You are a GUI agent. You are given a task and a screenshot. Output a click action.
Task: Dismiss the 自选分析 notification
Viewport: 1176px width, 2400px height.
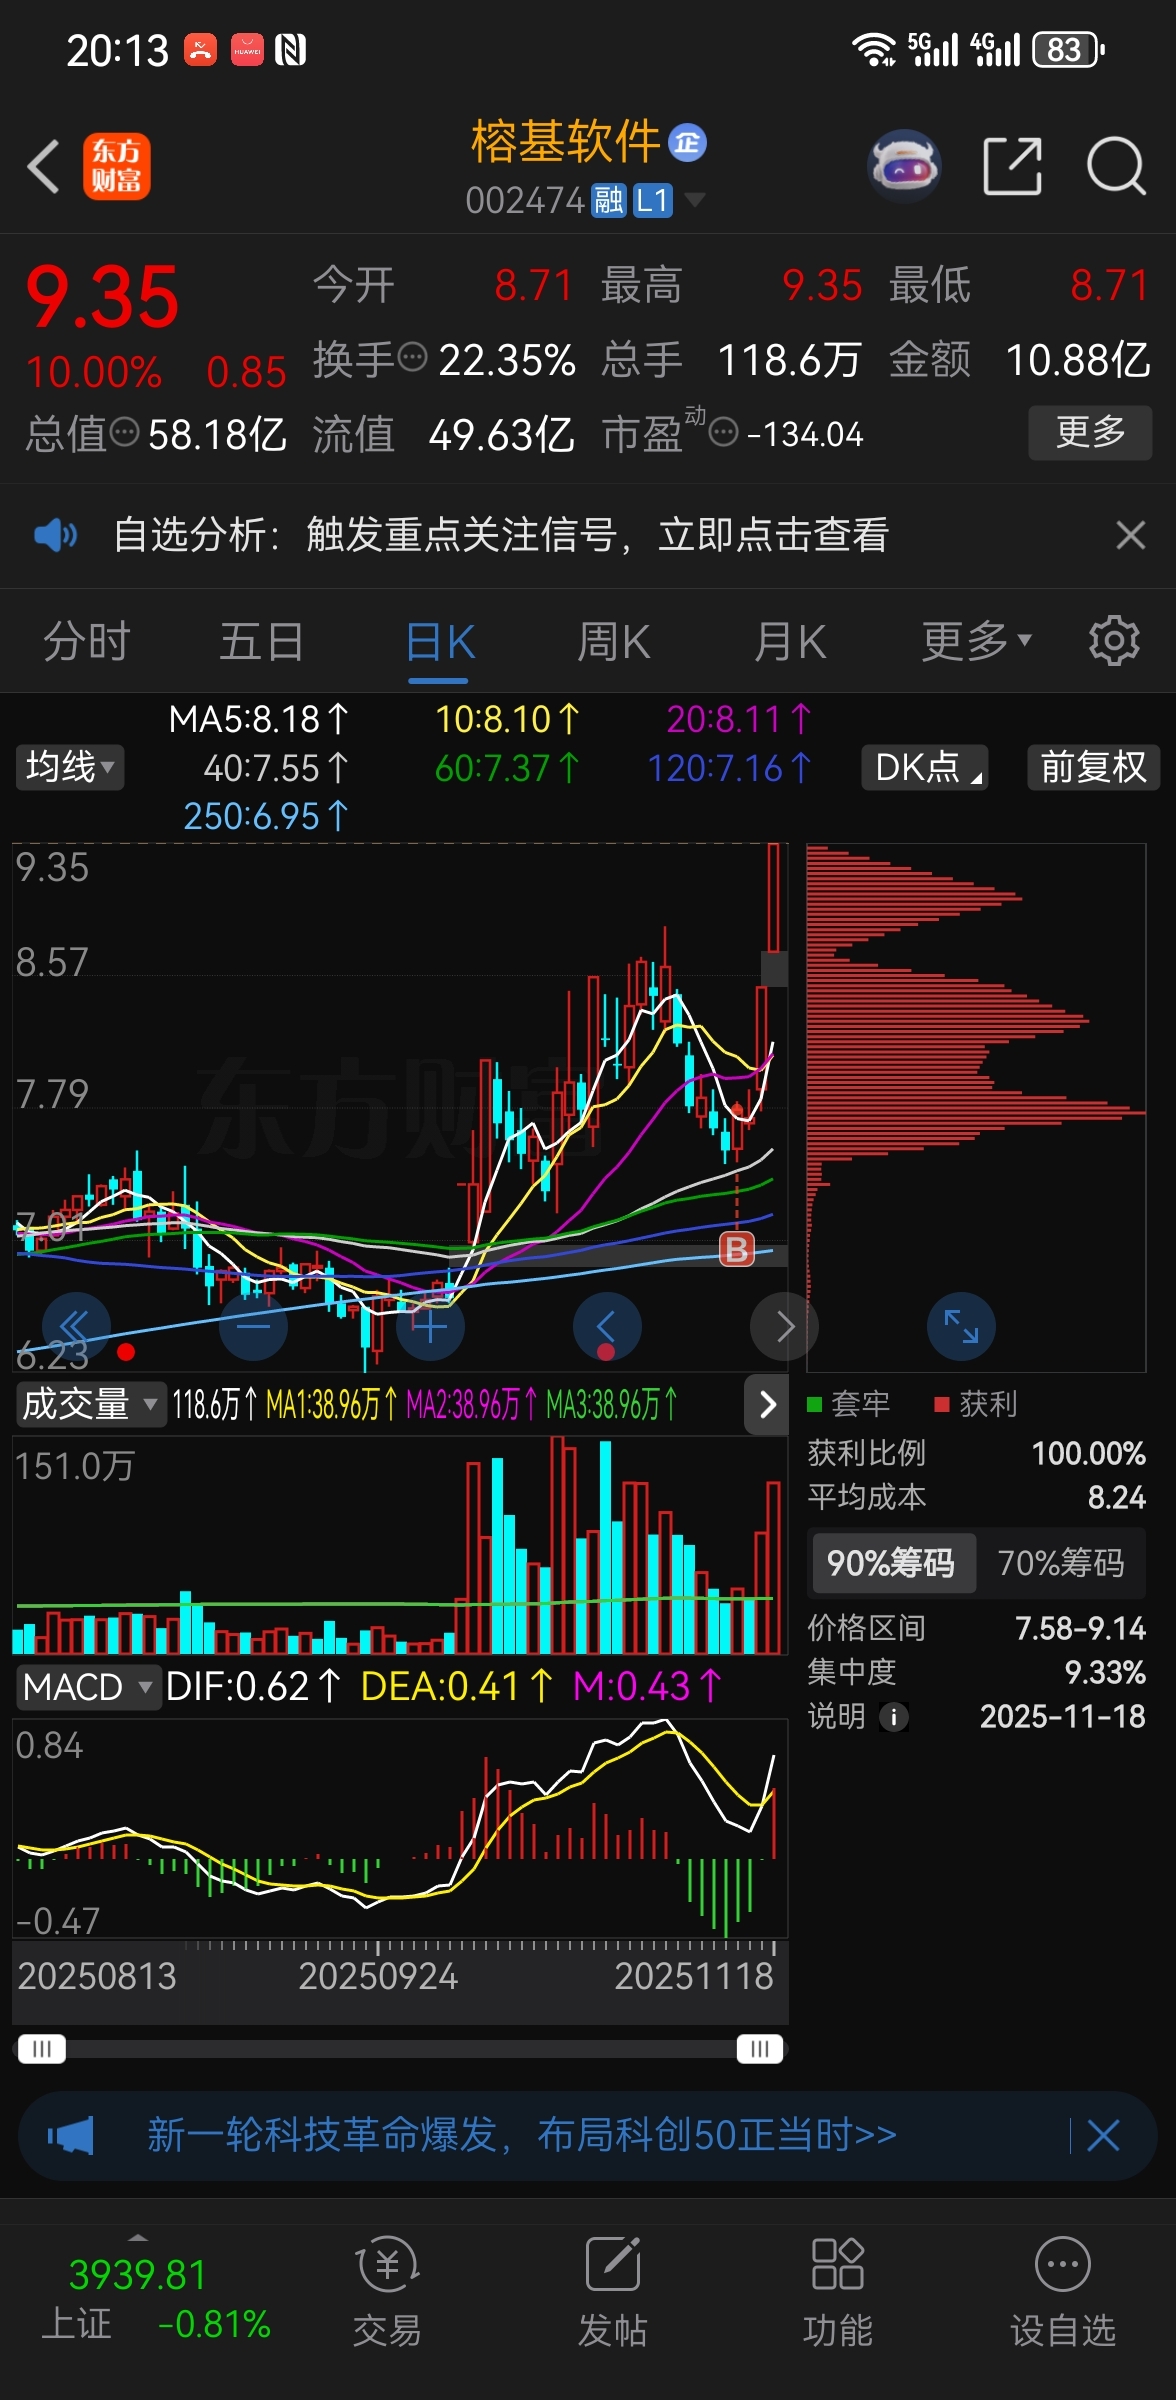tap(1130, 535)
